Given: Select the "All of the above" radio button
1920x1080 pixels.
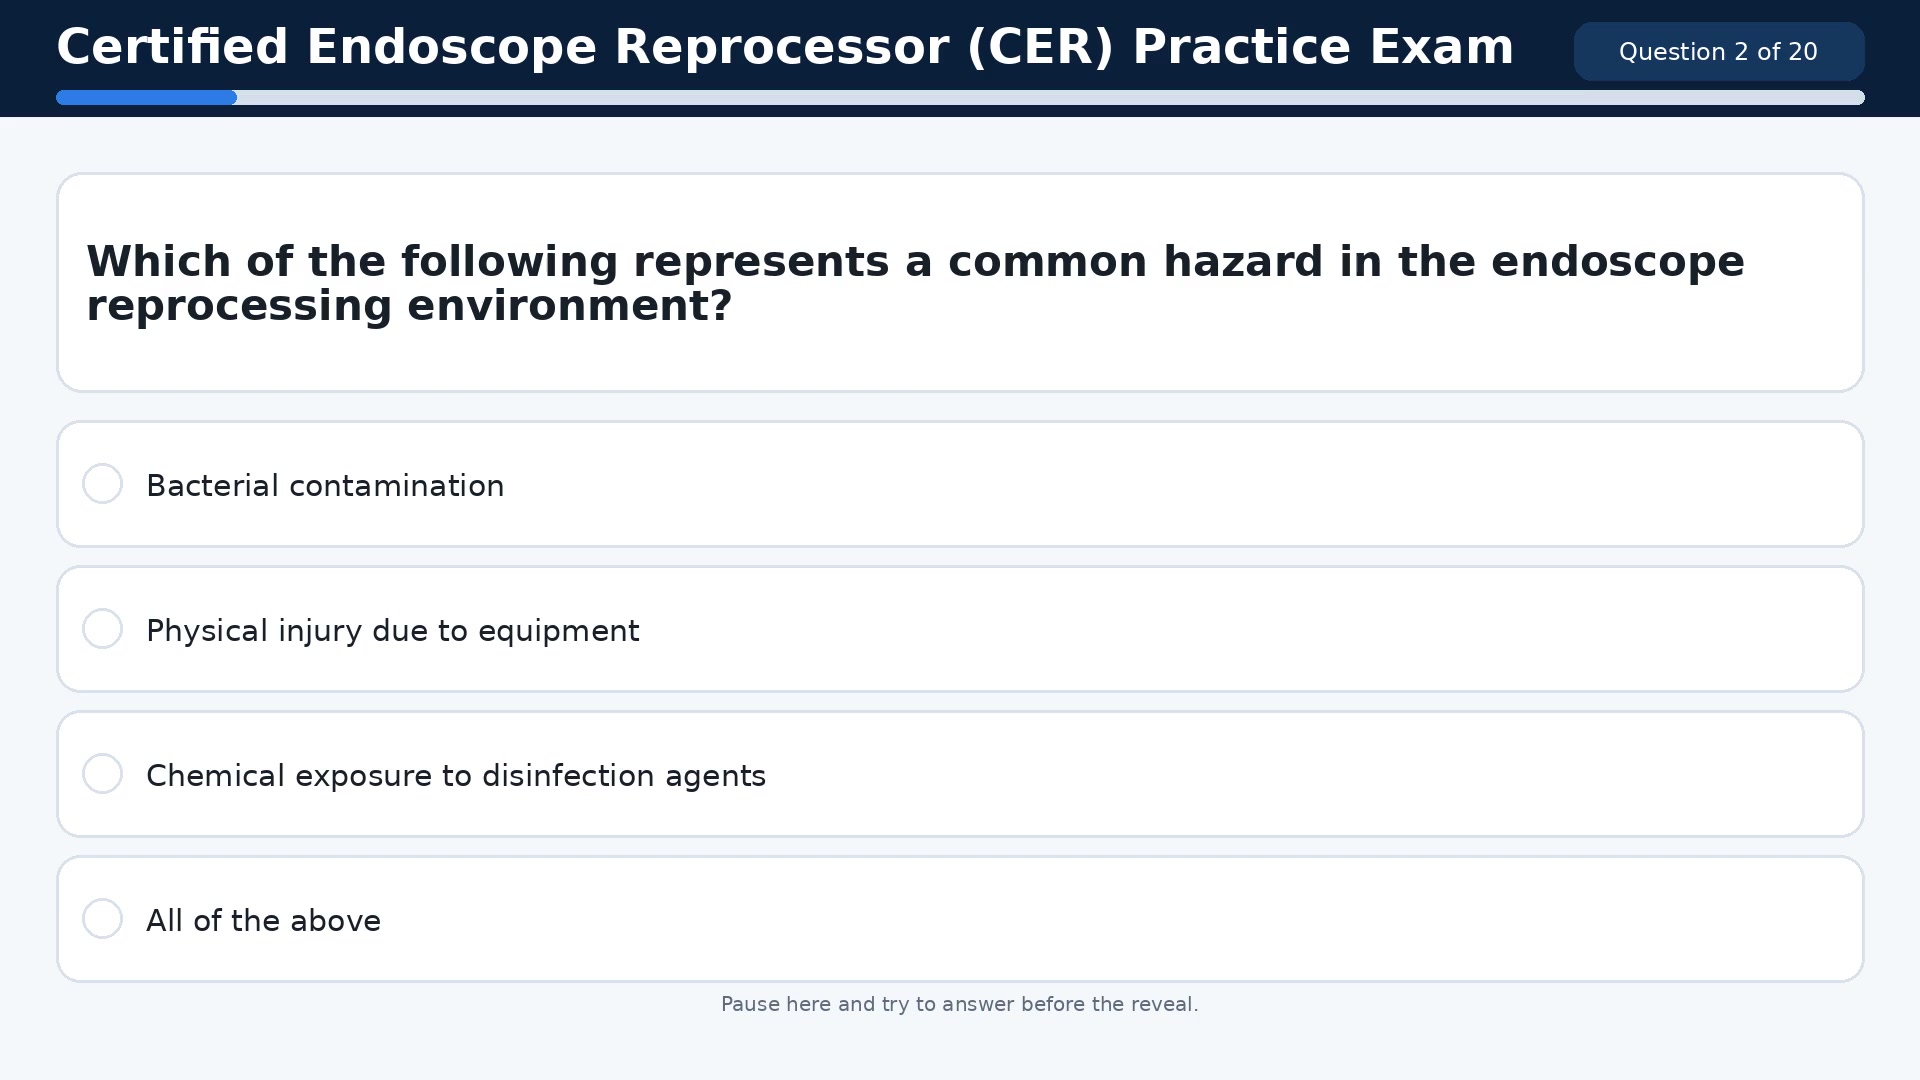Looking at the screenshot, I should 102,918.
